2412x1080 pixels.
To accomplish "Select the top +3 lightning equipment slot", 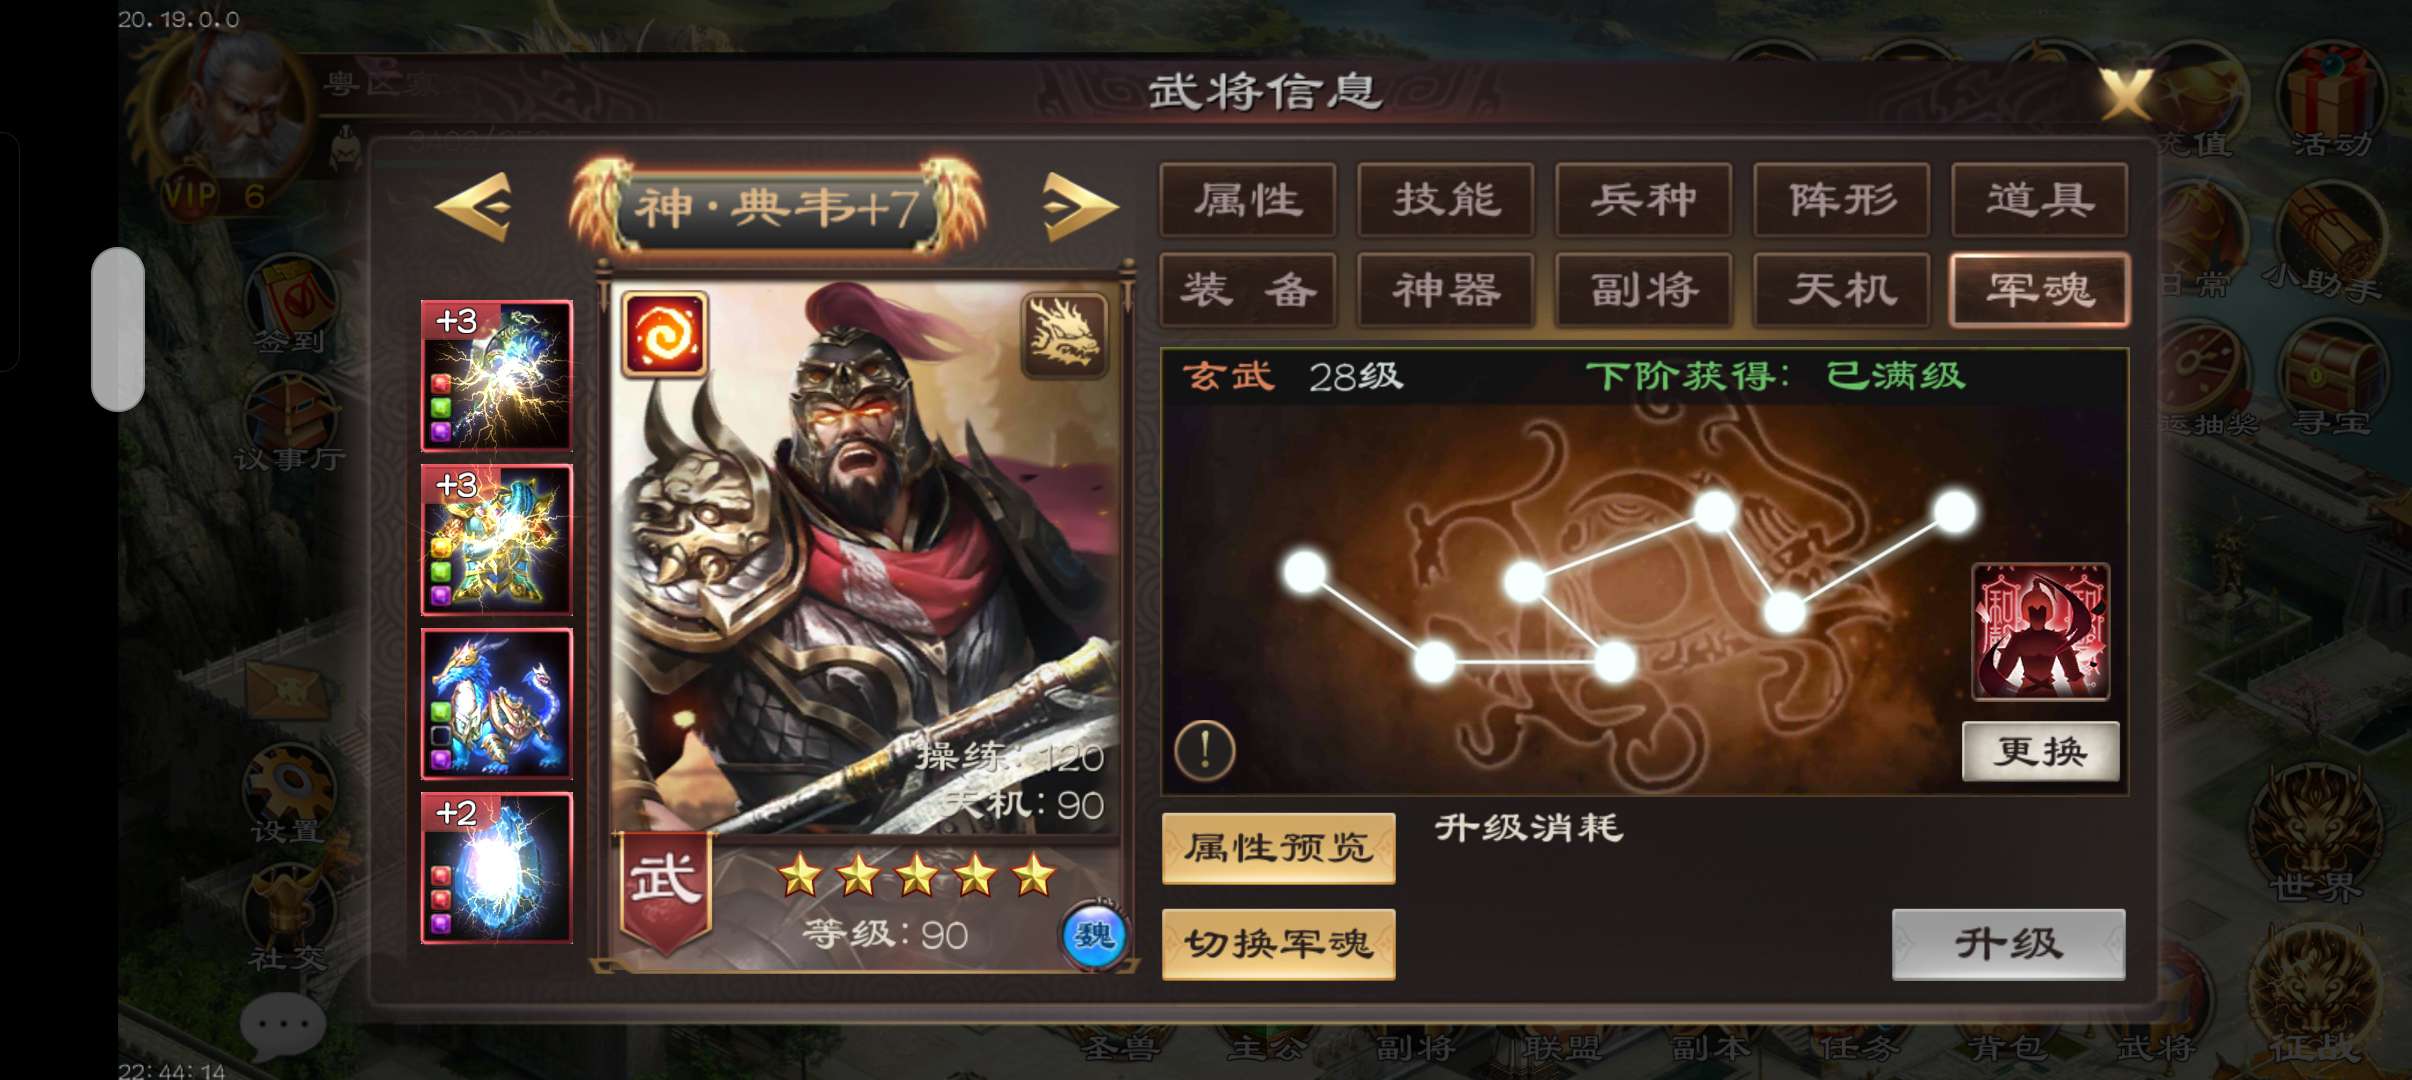I will [497, 376].
